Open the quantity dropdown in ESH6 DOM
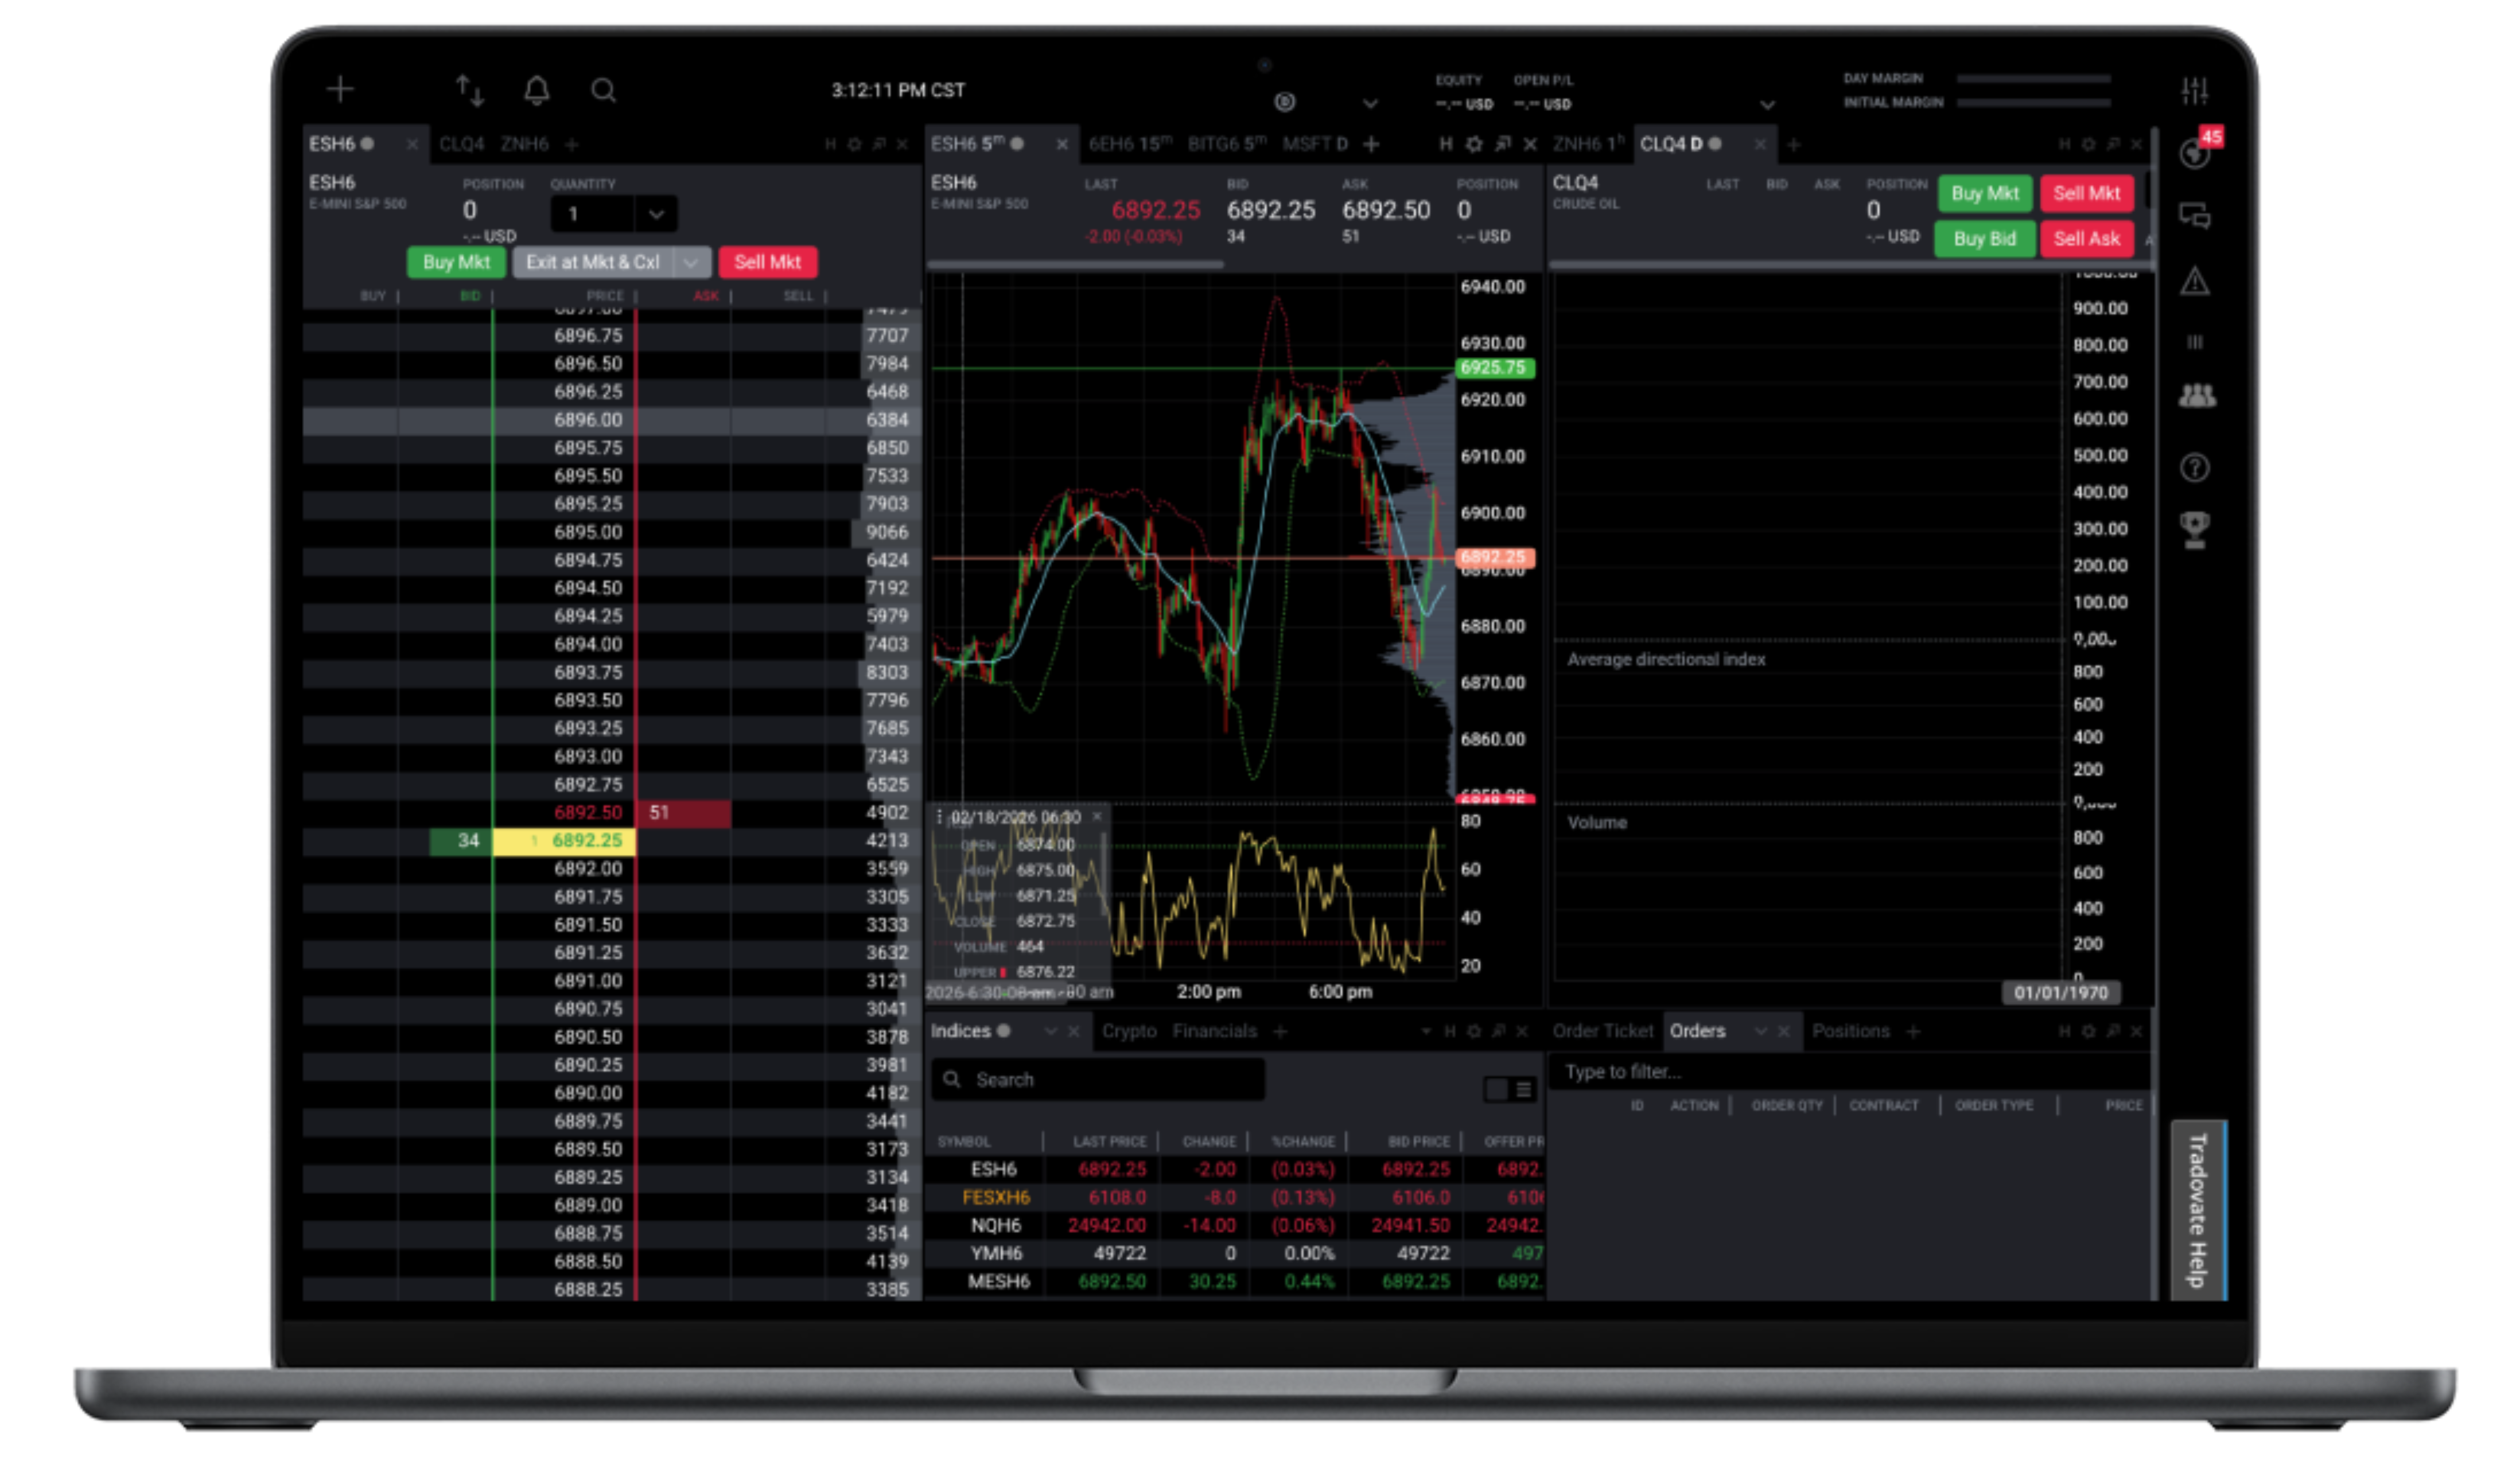Viewport: 2520px width, 1457px height. pyautogui.click(x=655, y=214)
